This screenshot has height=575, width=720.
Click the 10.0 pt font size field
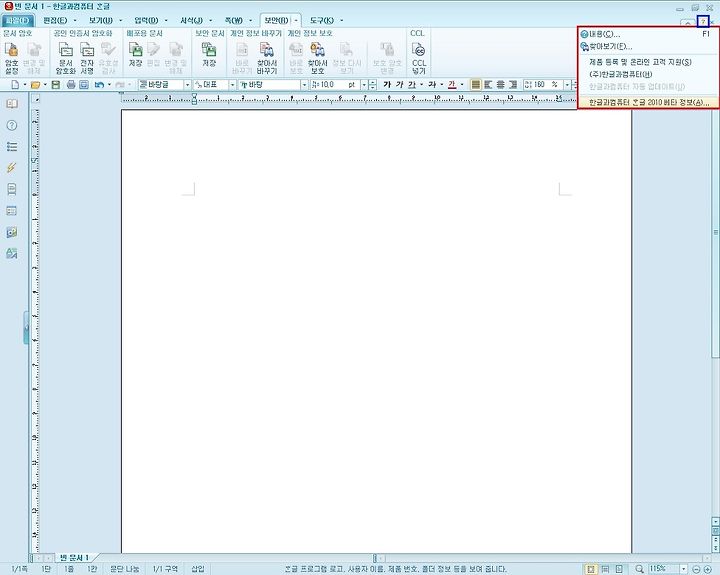click(x=335, y=85)
